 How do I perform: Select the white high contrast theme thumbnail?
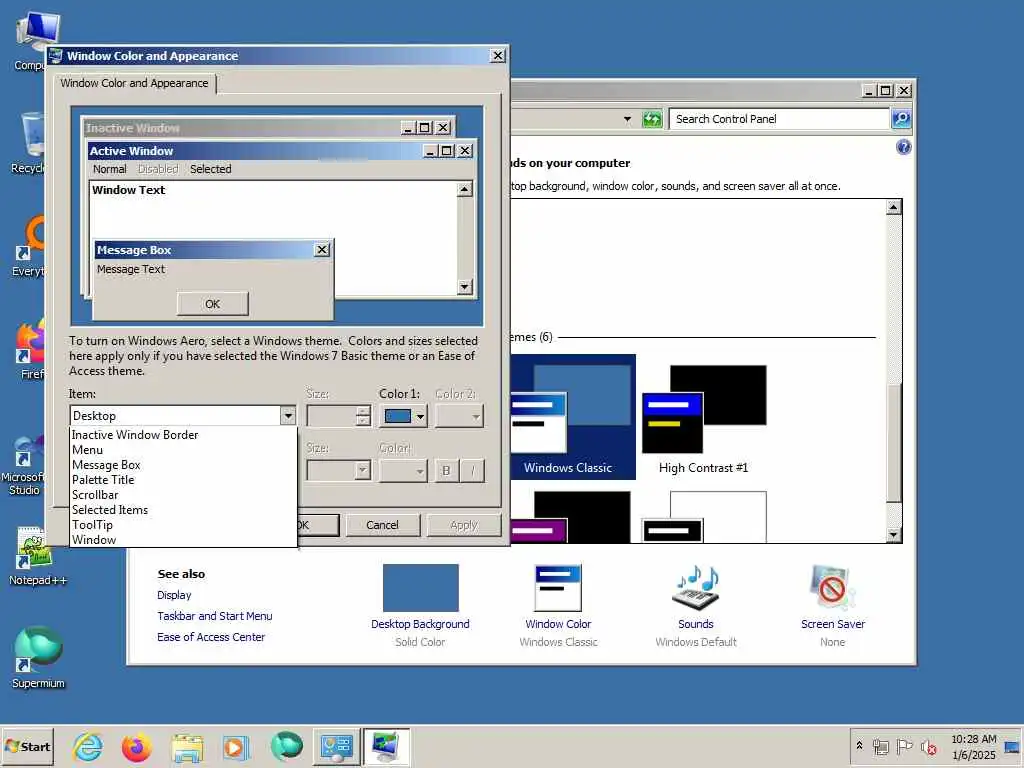705,517
